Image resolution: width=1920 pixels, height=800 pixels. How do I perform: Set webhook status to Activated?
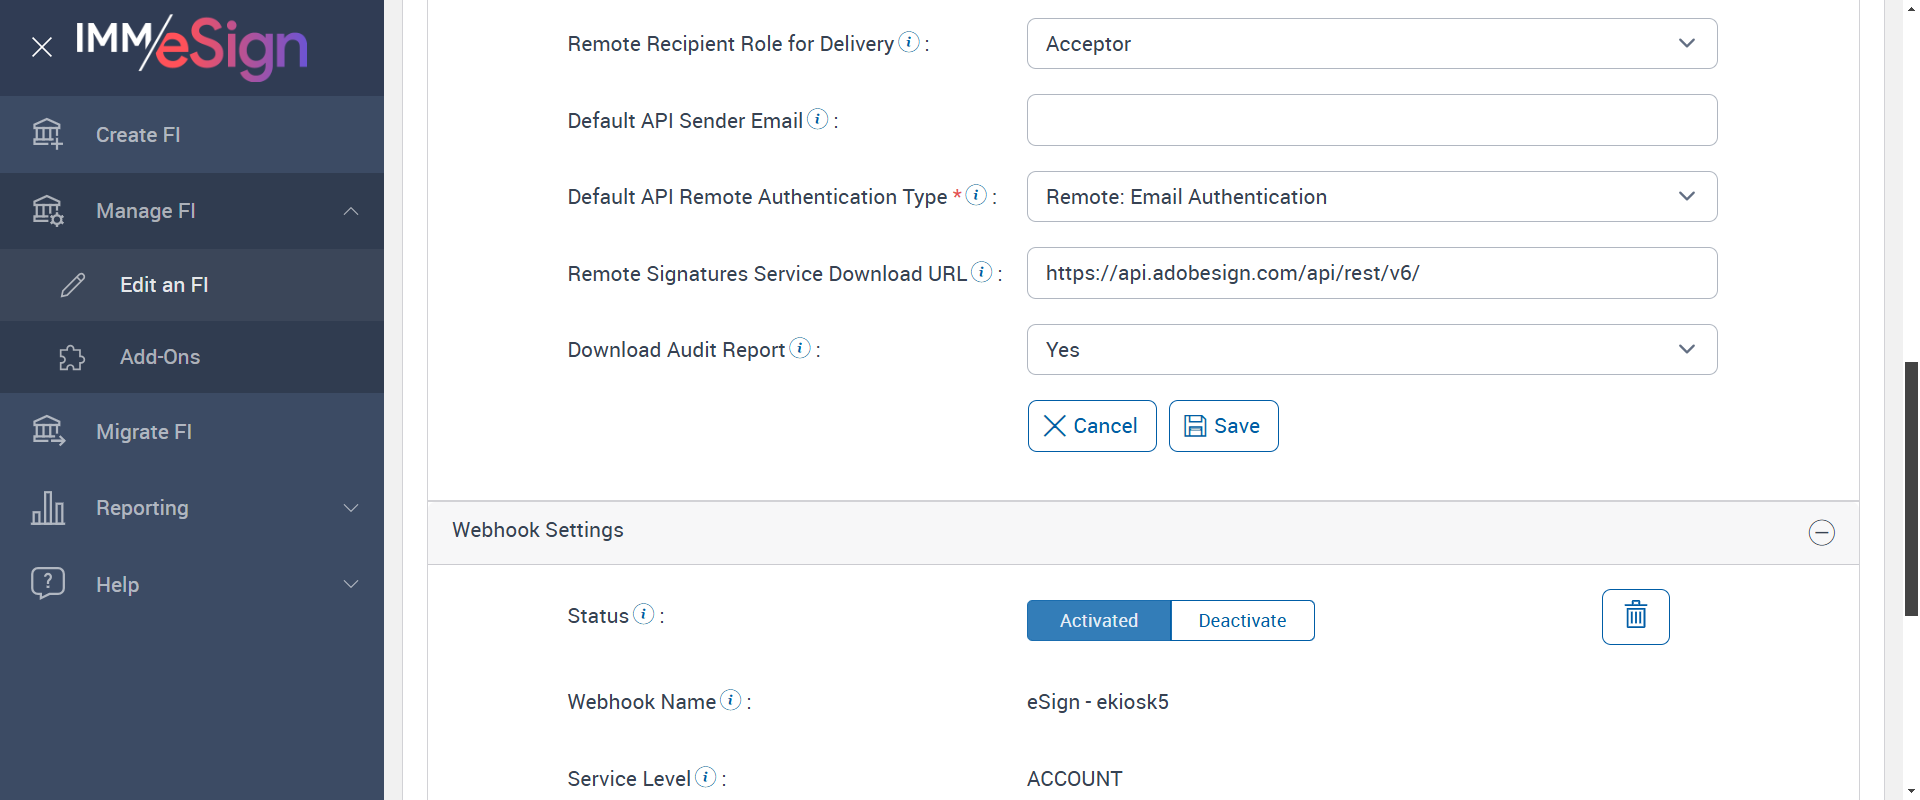1098,620
